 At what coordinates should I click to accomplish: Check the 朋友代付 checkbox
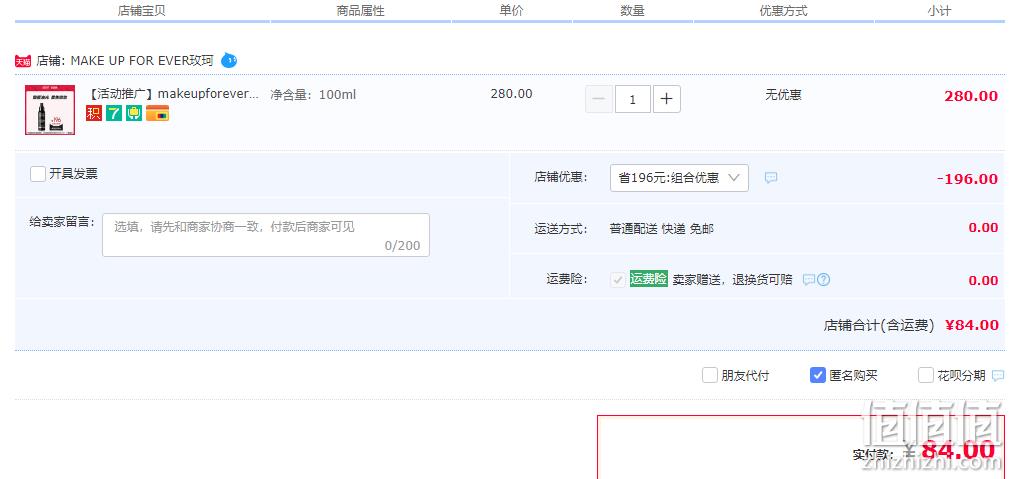click(x=710, y=375)
